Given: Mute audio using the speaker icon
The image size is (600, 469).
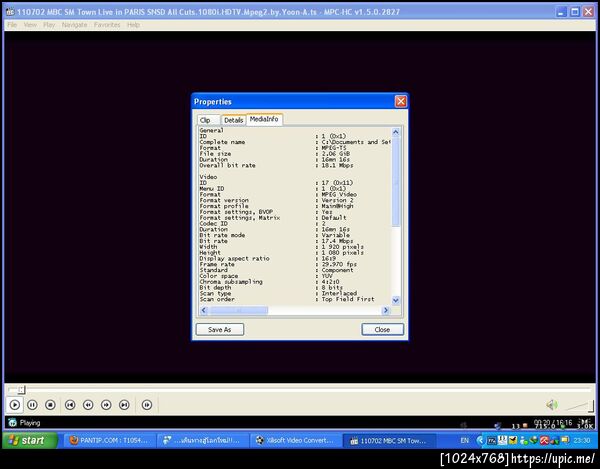Looking at the screenshot, I should (551, 404).
